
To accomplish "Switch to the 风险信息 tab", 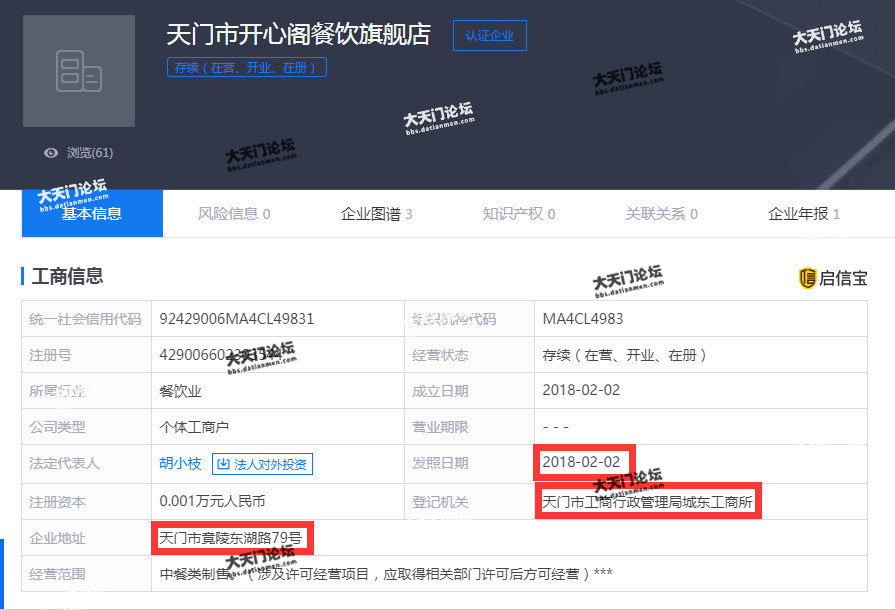I will [x=234, y=213].
